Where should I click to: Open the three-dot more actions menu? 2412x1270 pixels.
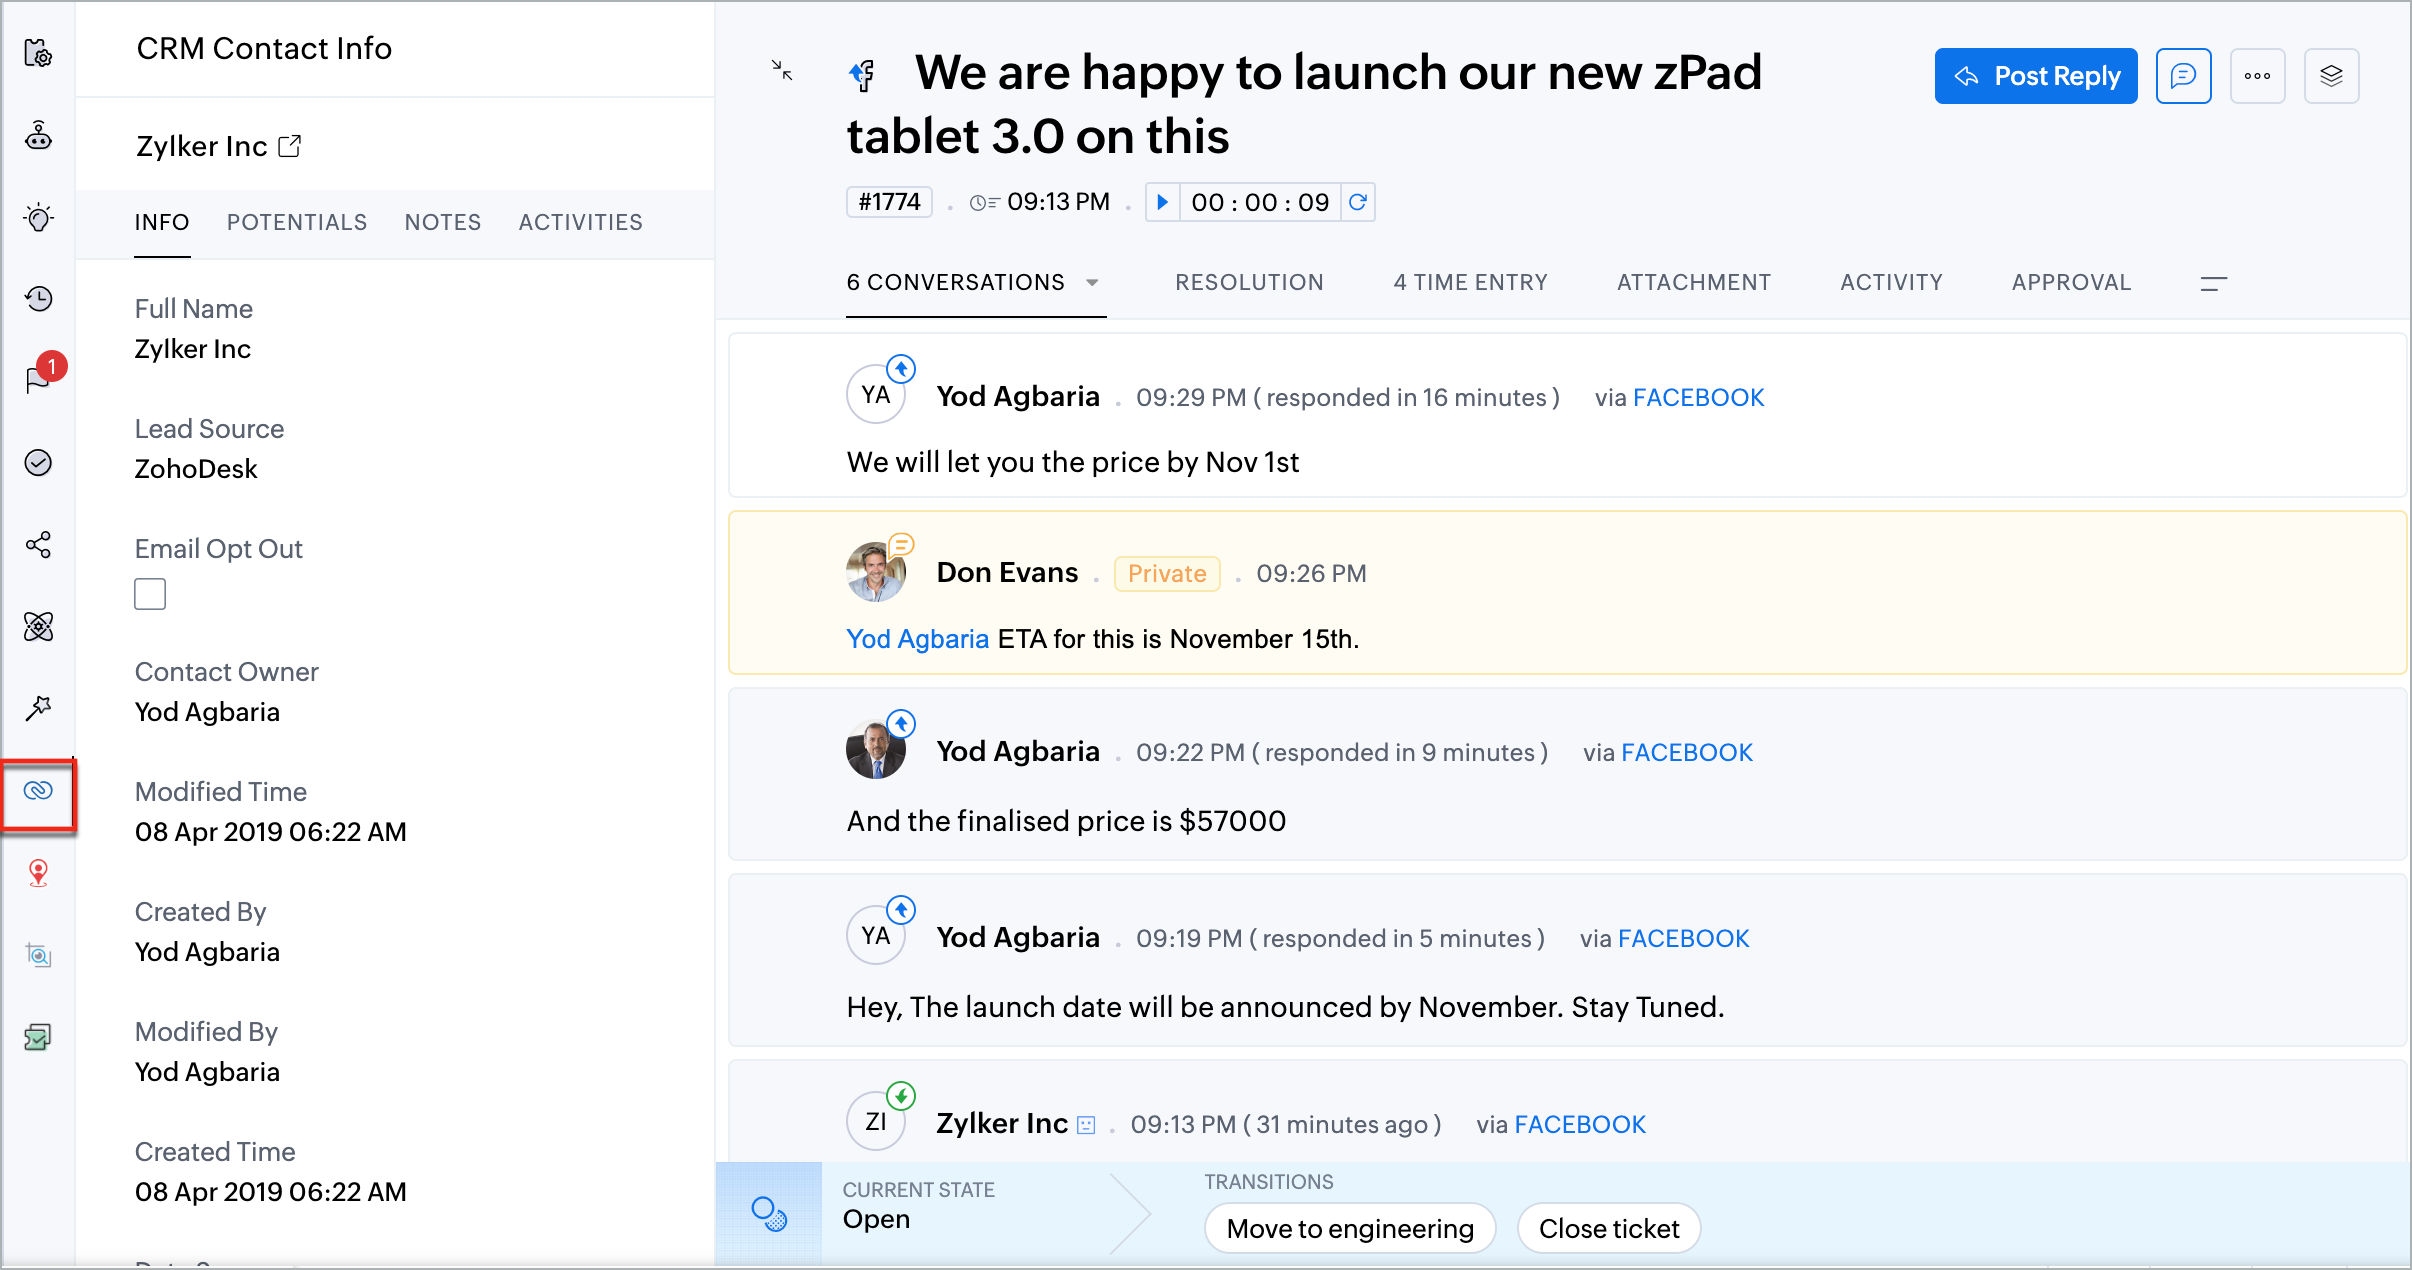tap(2257, 76)
